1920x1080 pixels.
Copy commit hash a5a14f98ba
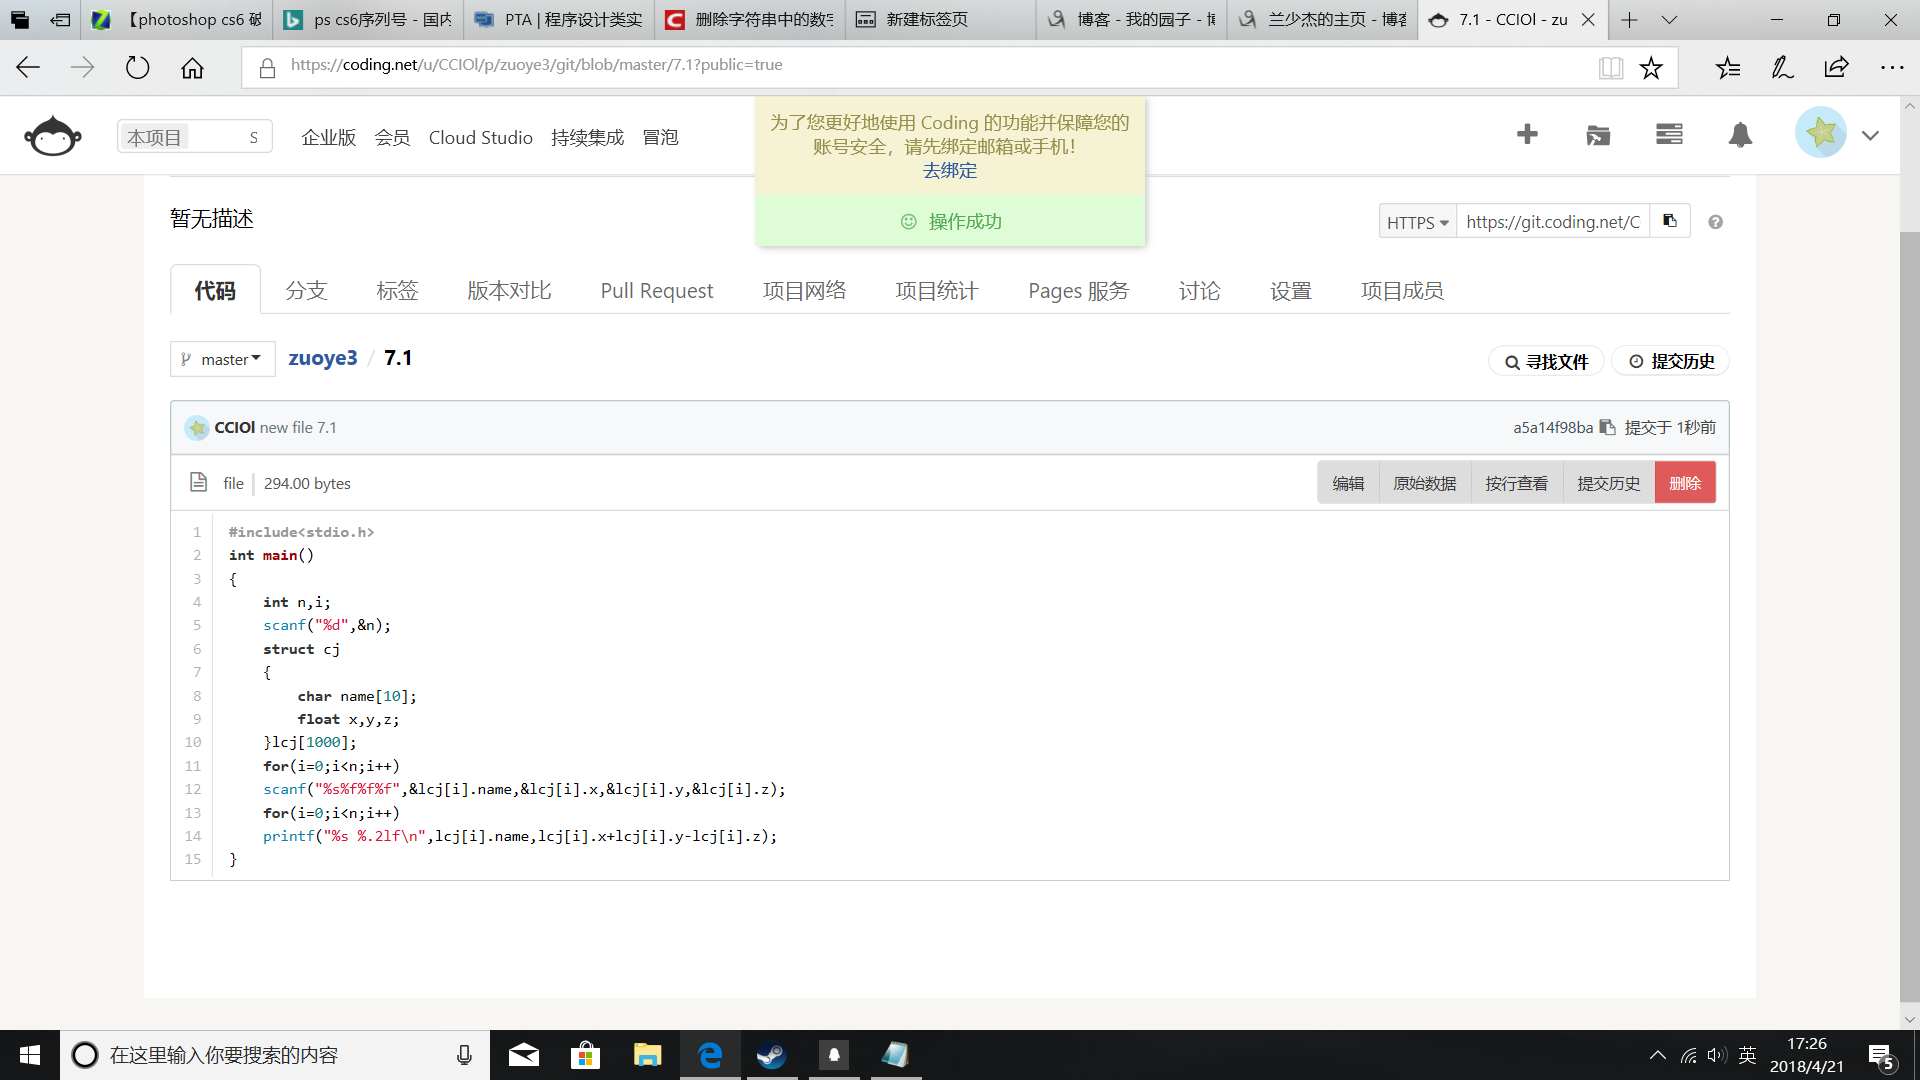tap(1607, 427)
